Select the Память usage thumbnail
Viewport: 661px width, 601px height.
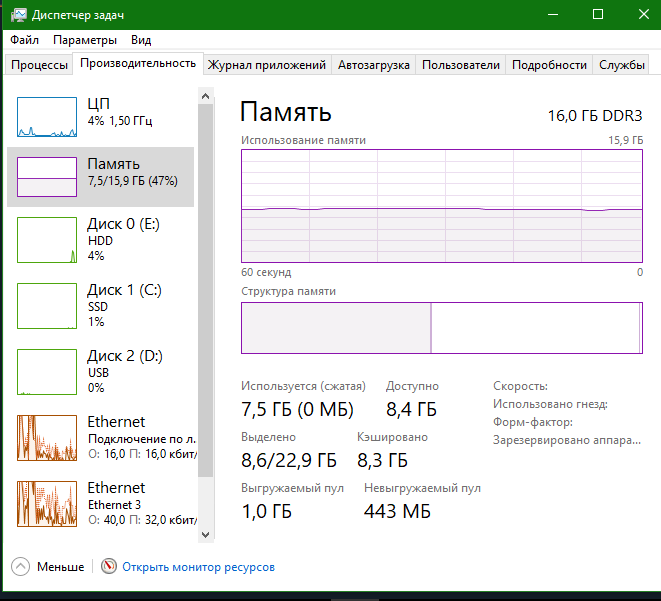(x=47, y=177)
